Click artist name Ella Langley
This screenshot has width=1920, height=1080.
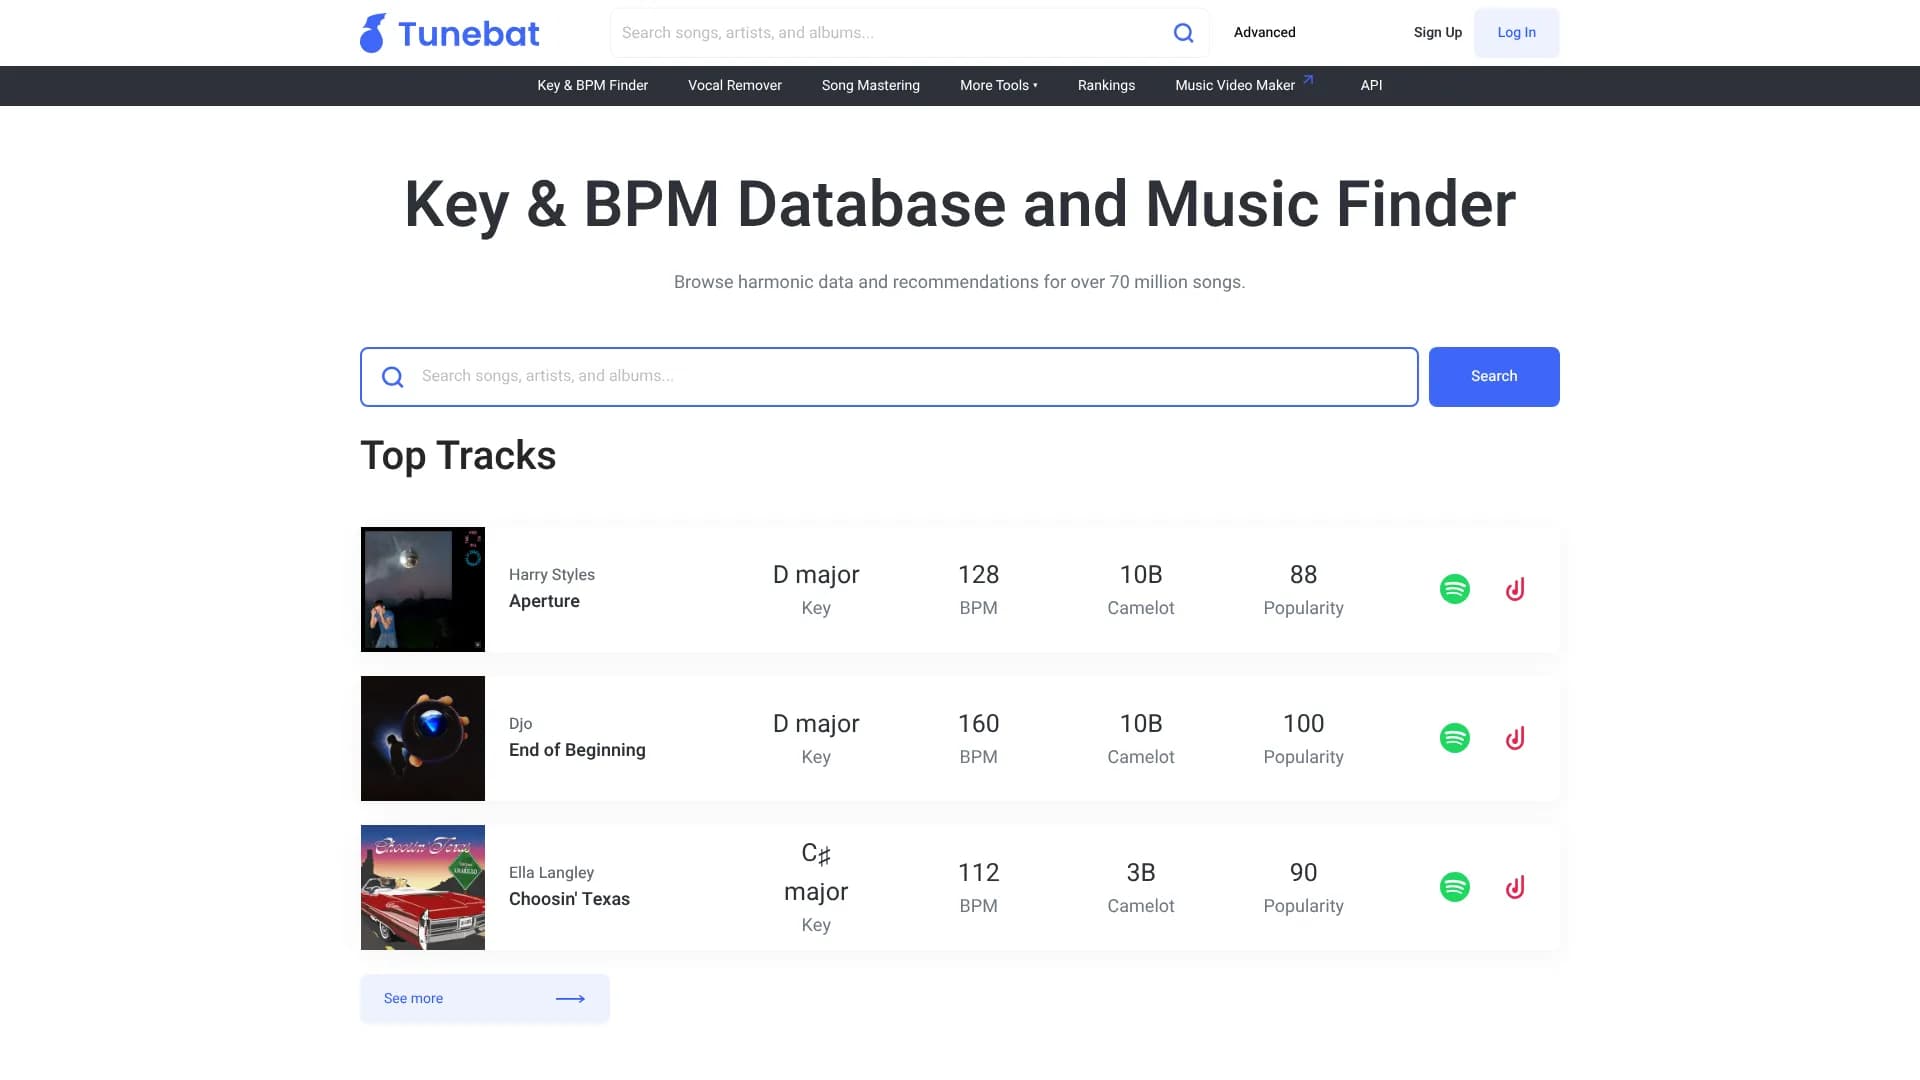[551, 873]
